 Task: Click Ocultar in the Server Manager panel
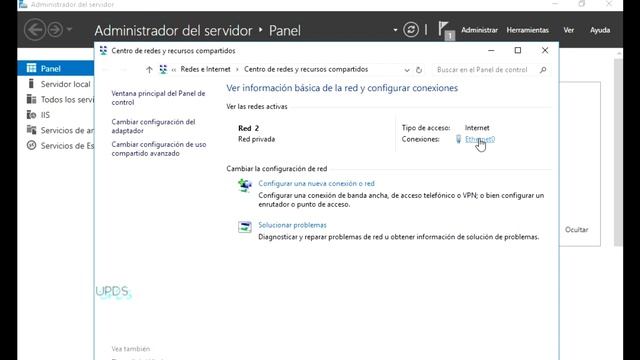[576, 229]
